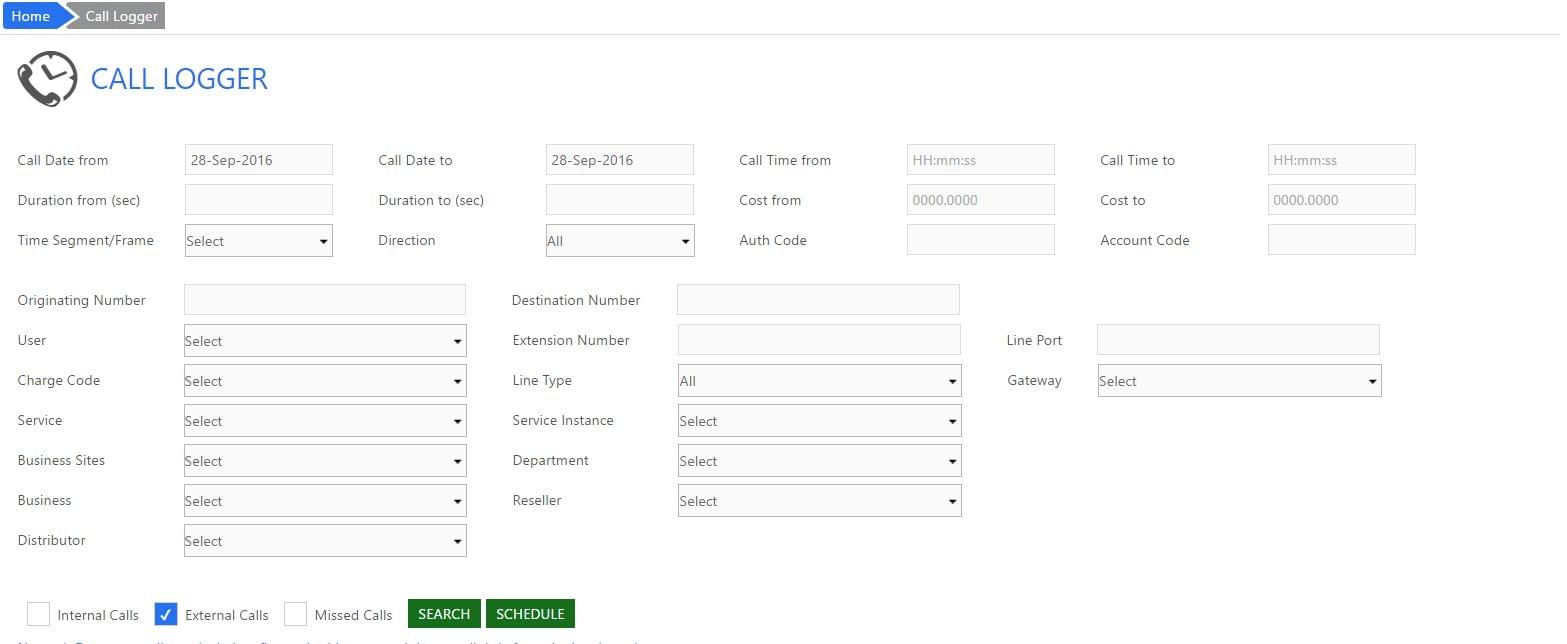This screenshot has height=644, width=1567.
Task: Open the Charge Code dropdown
Action: tap(325, 381)
